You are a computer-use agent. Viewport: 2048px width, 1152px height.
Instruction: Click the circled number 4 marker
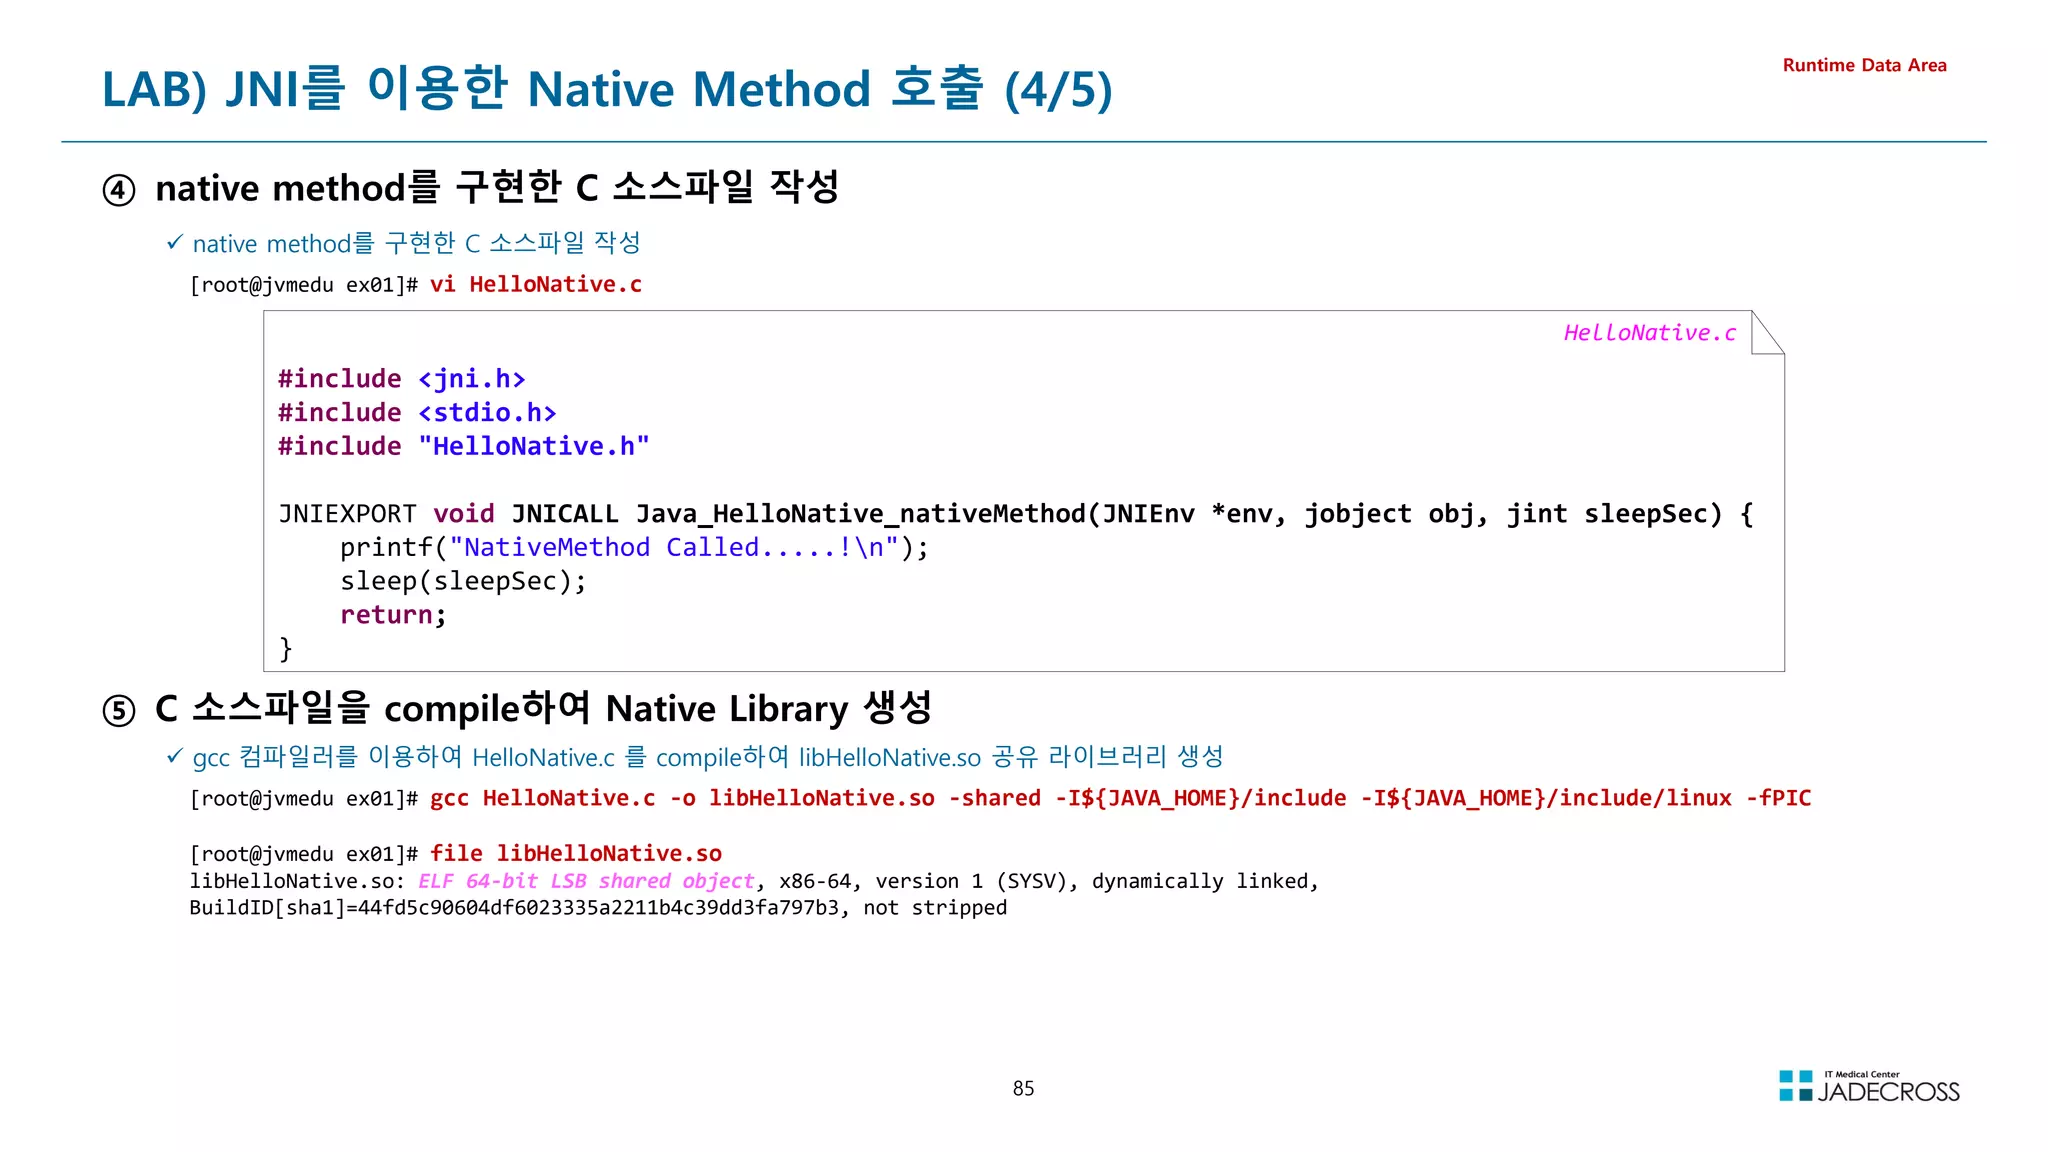[x=119, y=190]
